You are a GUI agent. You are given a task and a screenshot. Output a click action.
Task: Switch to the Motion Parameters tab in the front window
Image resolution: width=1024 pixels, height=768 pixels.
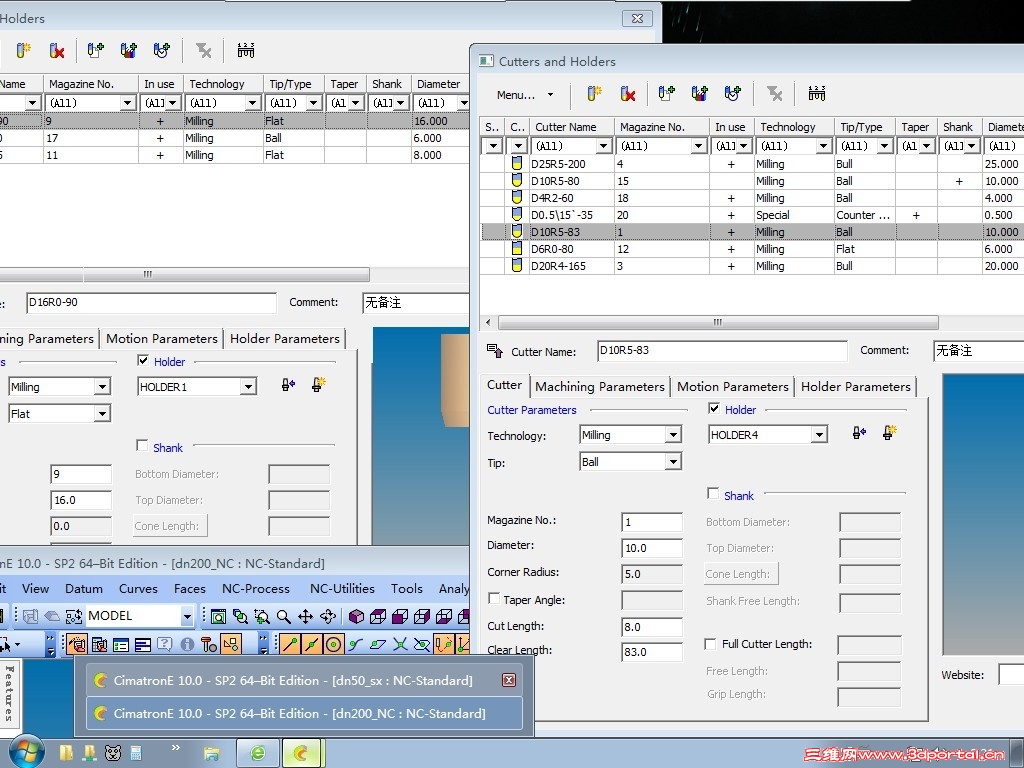pyautogui.click(x=733, y=387)
